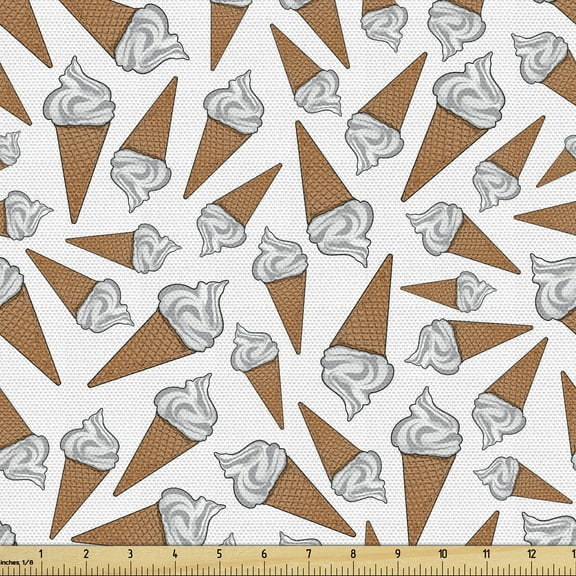Pick the ruler mark numbered 5
Screen dimensions: 576x576
pyautogui.click(x=219, y=554)
